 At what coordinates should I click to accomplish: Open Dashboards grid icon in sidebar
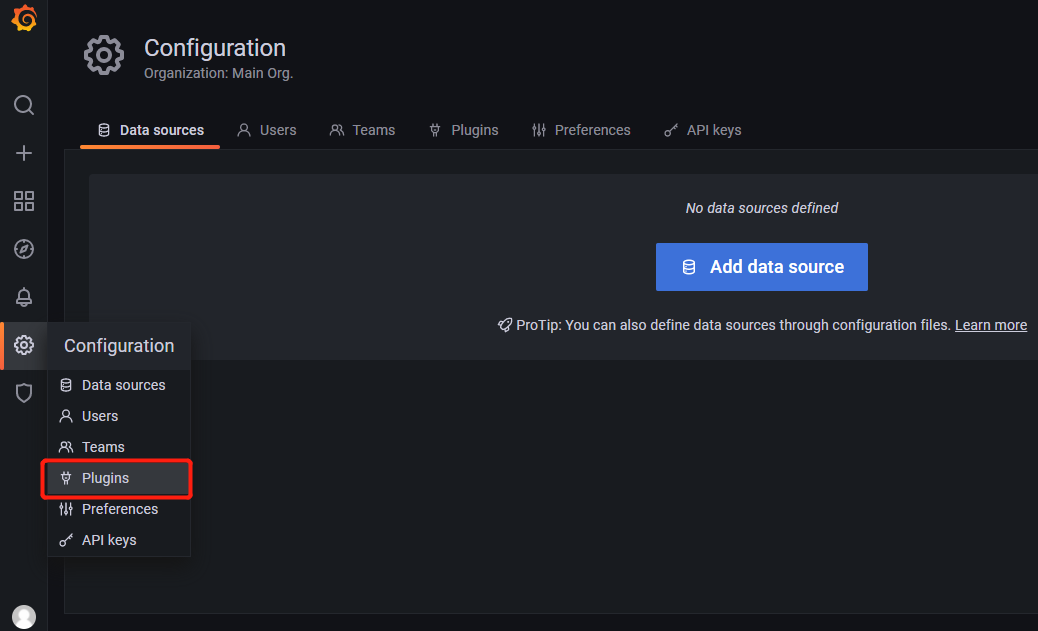coord(24,201)
